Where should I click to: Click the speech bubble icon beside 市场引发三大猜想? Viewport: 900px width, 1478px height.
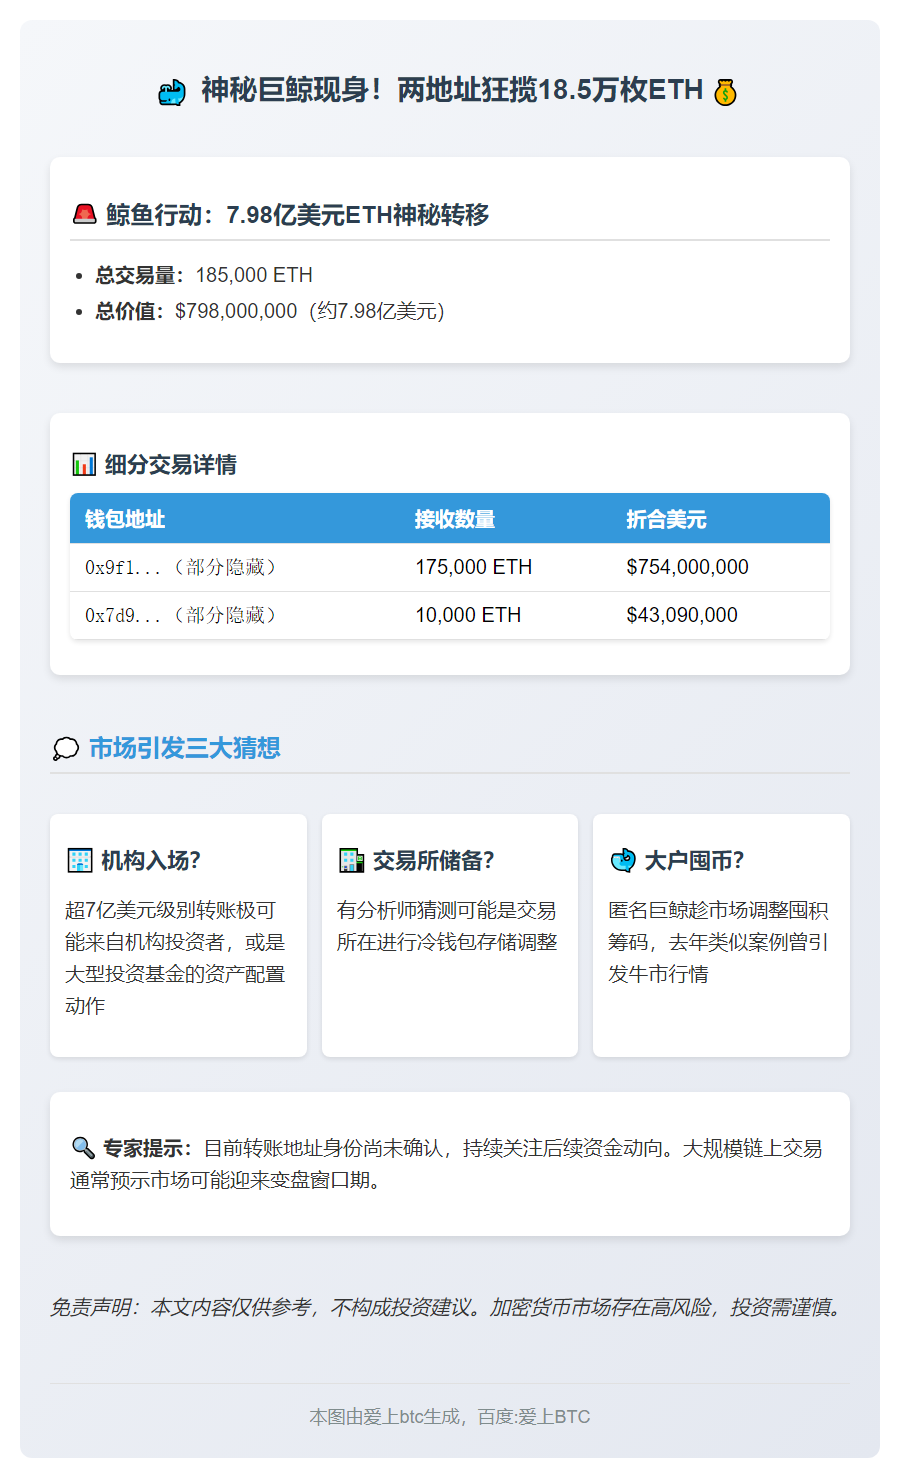point(66,748)
